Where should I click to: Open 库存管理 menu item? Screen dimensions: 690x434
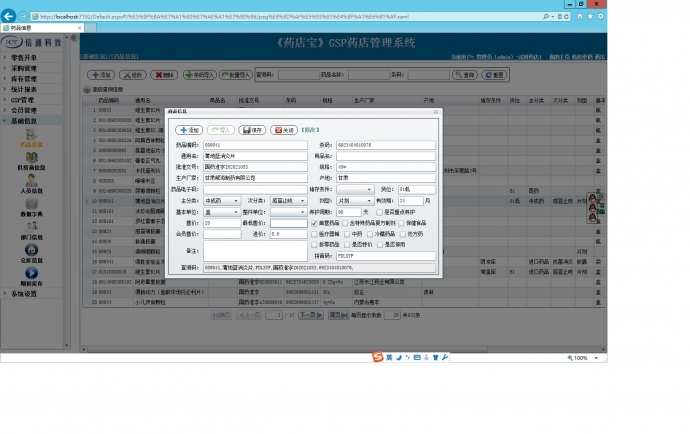click(x=24, y=79)
